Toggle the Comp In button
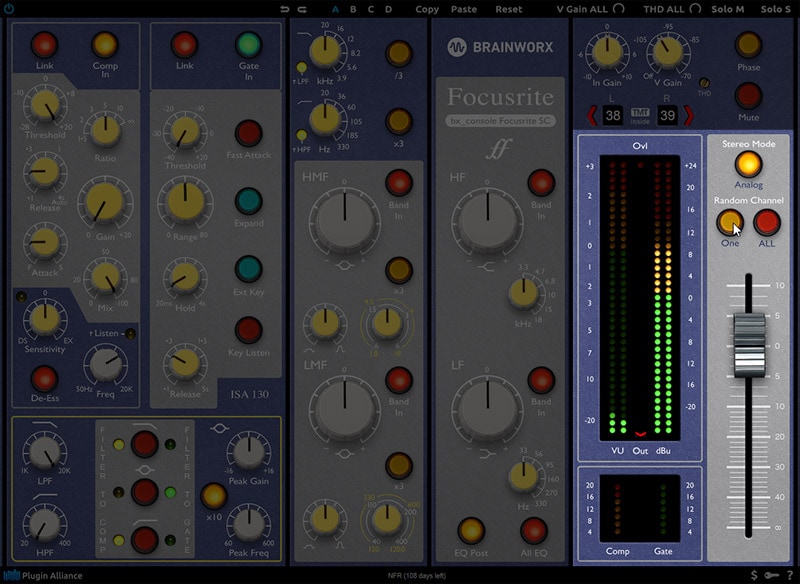The width and height of the screenshot is (800, 584). 105,45
